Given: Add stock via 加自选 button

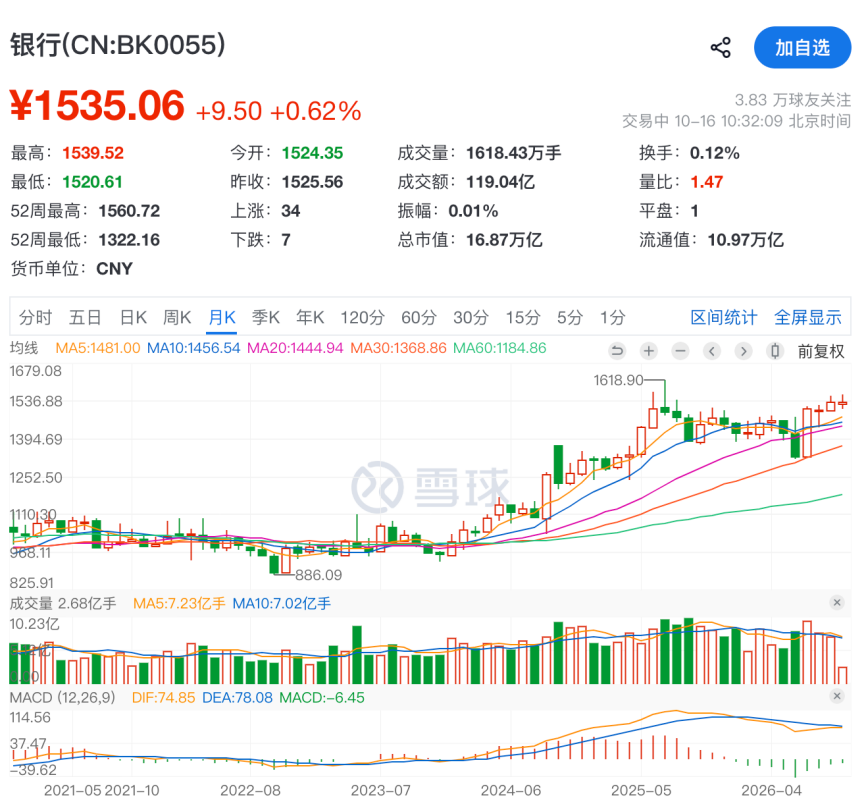Looking at the screenshot, I should coord(802,48).
